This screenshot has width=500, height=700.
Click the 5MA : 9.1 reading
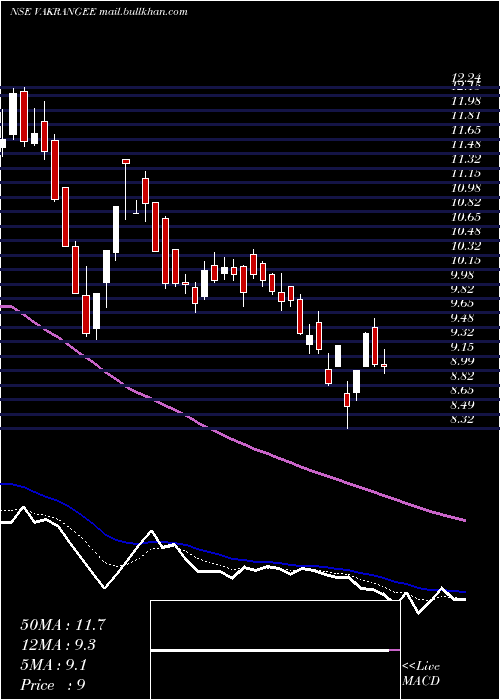pyautogui.click(x=53, y=665)
